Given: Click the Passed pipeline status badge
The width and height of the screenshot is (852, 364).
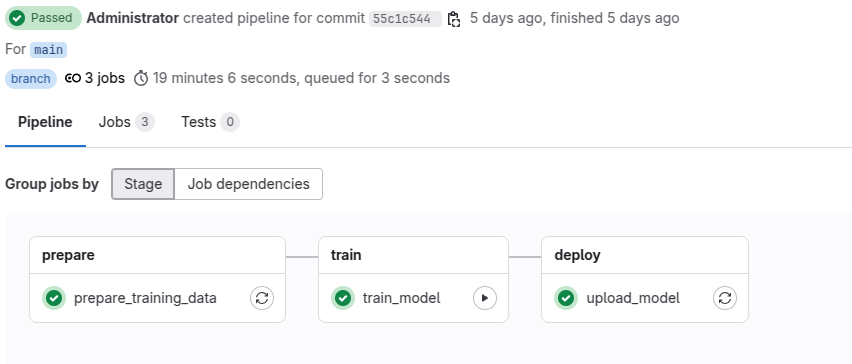Looking at the screenshot, I should (43, 18).
